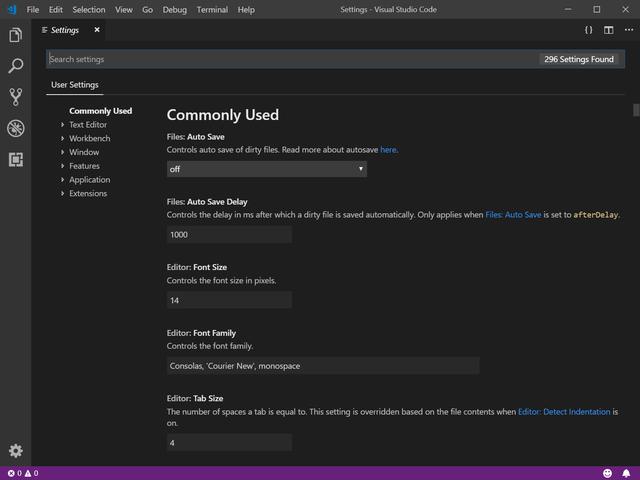Open the Help menu
Screen dimensions: 640x480
(x=246, y=9)
